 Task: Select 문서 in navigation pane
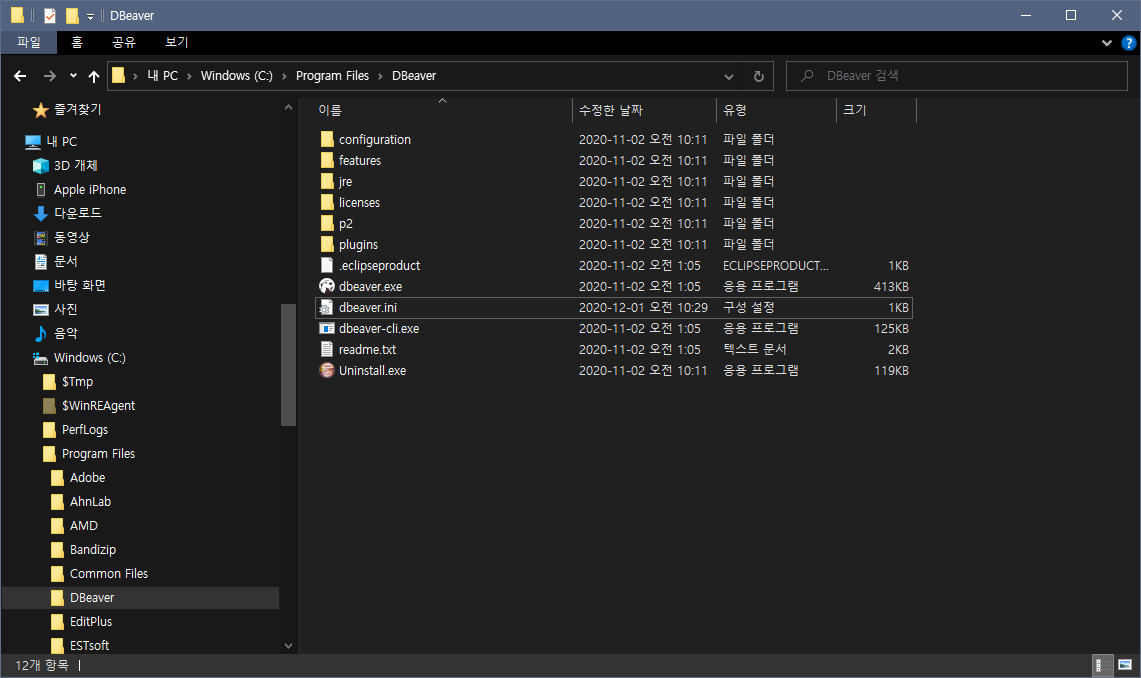click(65, 262)
